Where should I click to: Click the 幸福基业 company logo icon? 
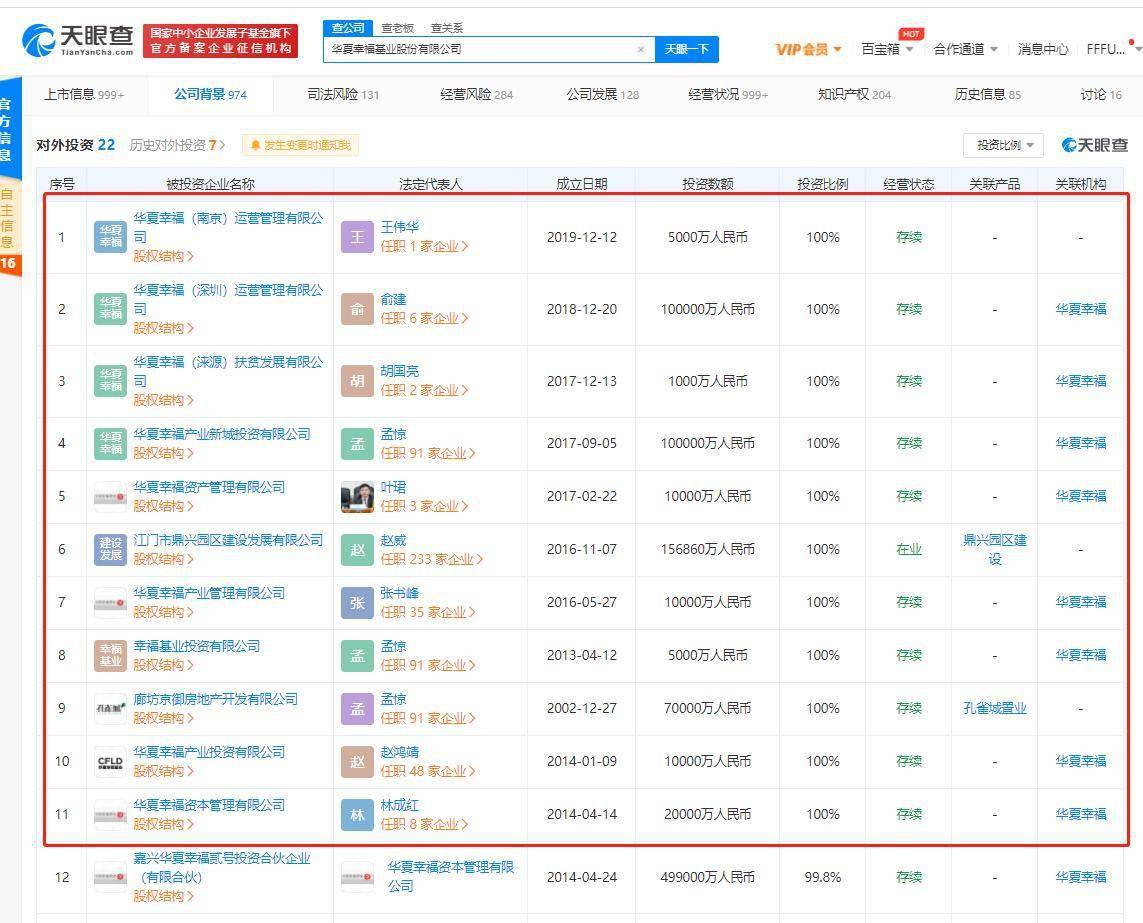(x=109, y=655)
